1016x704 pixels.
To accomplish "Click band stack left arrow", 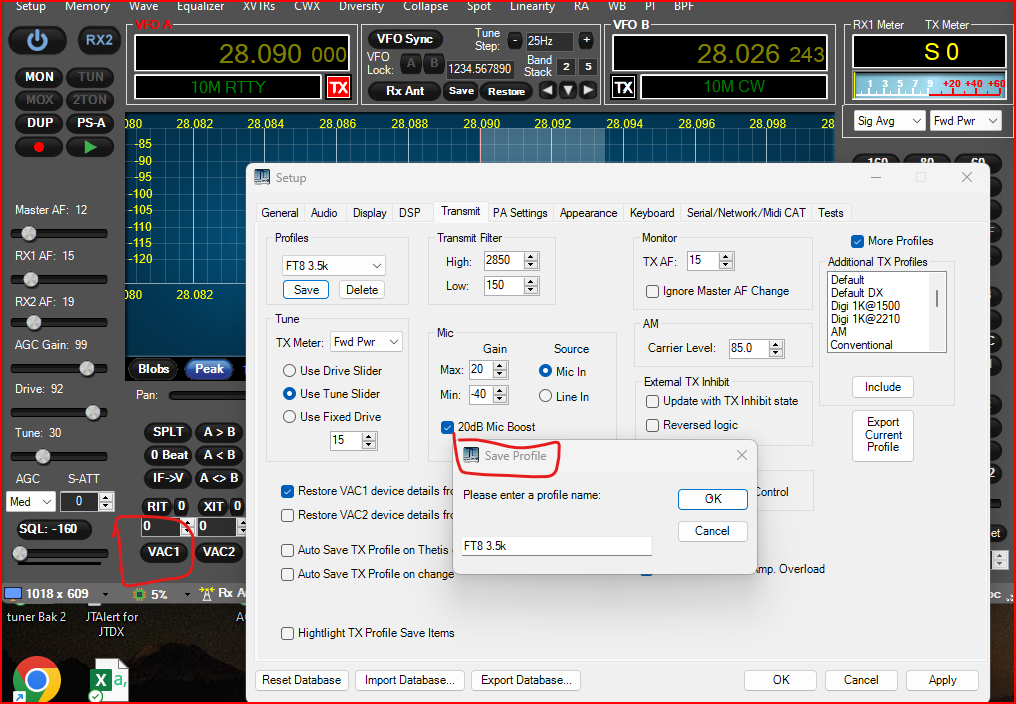I will tap(547, 90).
